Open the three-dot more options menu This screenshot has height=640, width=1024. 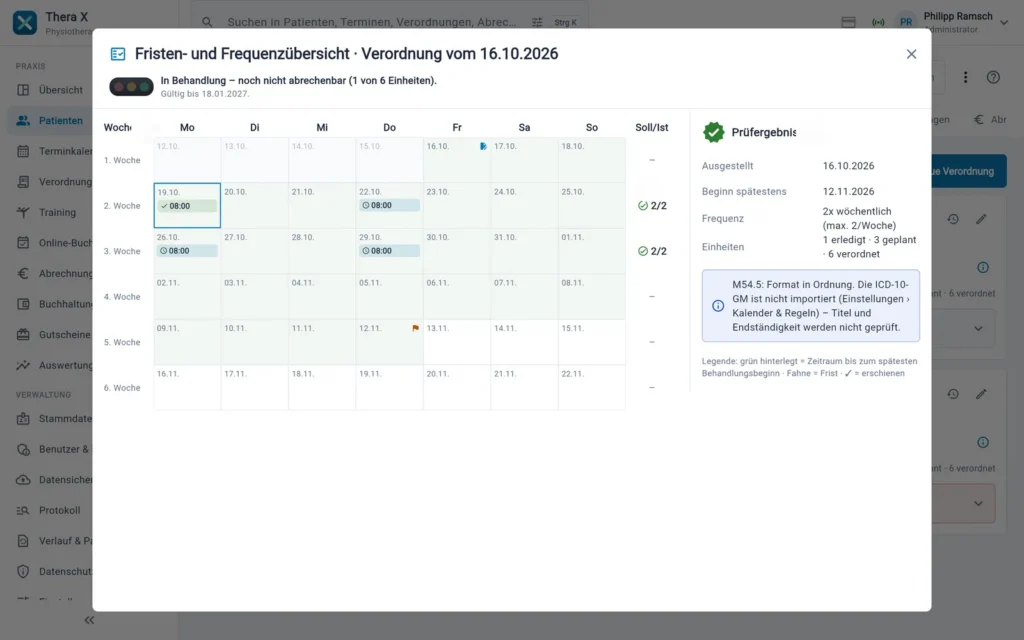tap(965, 77)
